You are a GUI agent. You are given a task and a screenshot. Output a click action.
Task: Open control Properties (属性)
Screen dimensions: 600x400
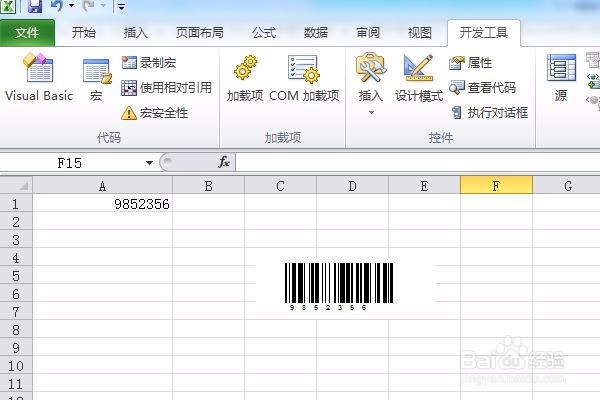(471, 63)
